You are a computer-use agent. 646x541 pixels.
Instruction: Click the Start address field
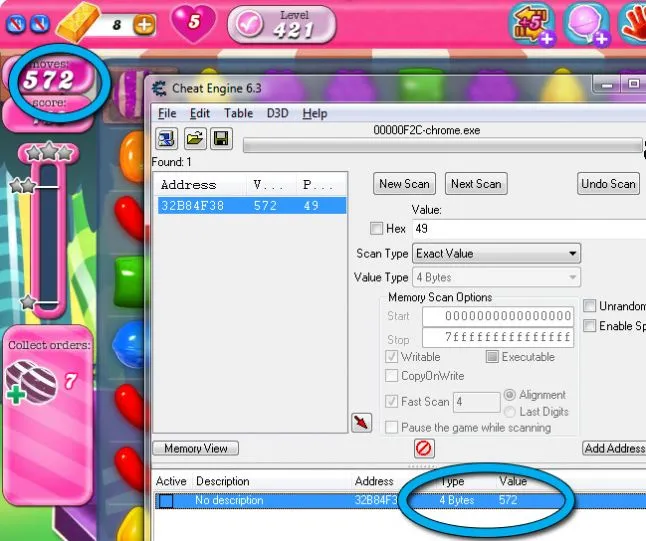pos(498,316)
